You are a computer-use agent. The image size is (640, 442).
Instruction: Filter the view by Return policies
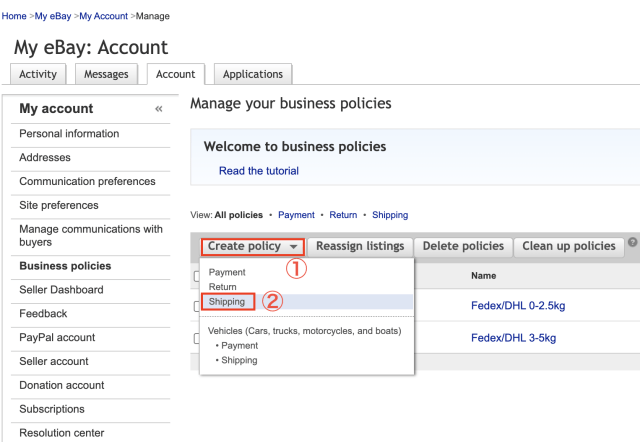(343, 215)
